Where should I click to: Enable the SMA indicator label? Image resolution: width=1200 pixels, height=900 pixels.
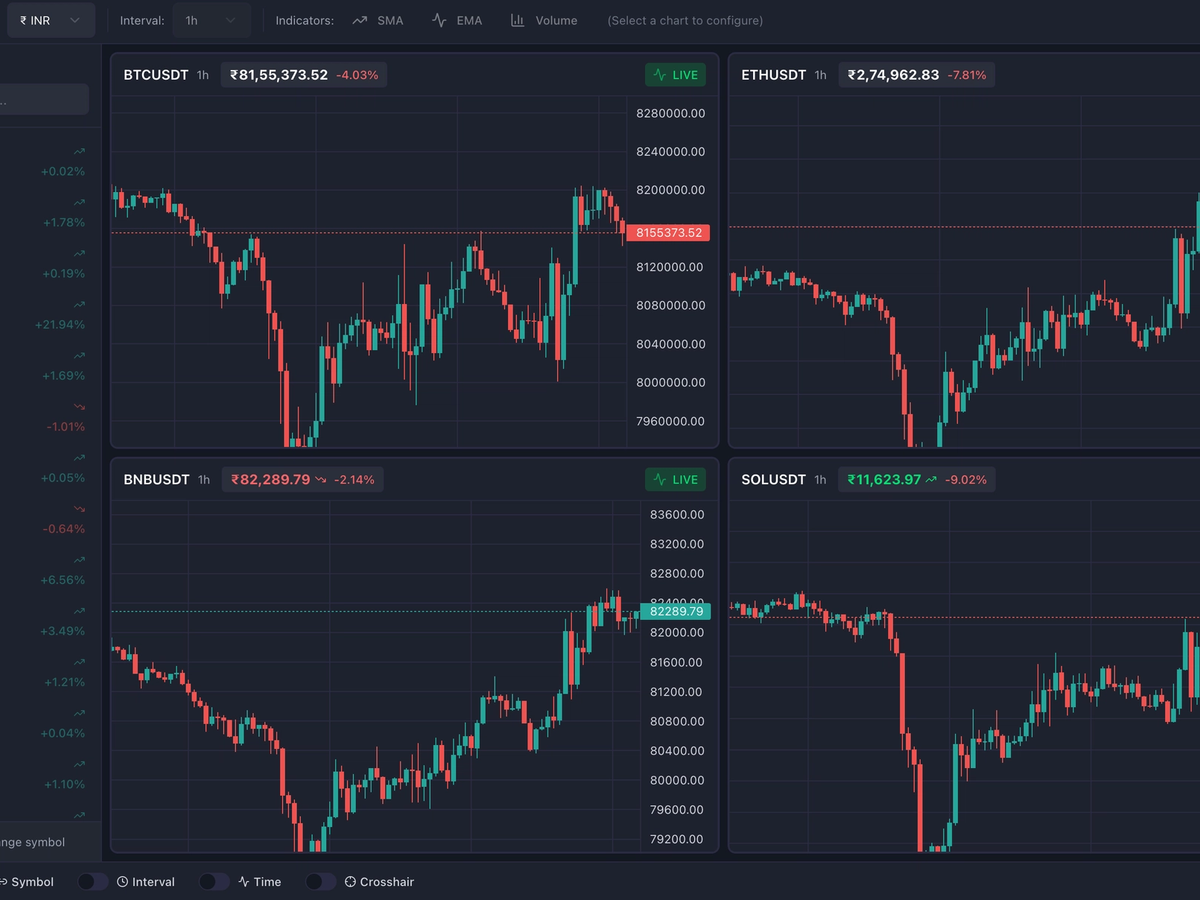coord(390,20)
